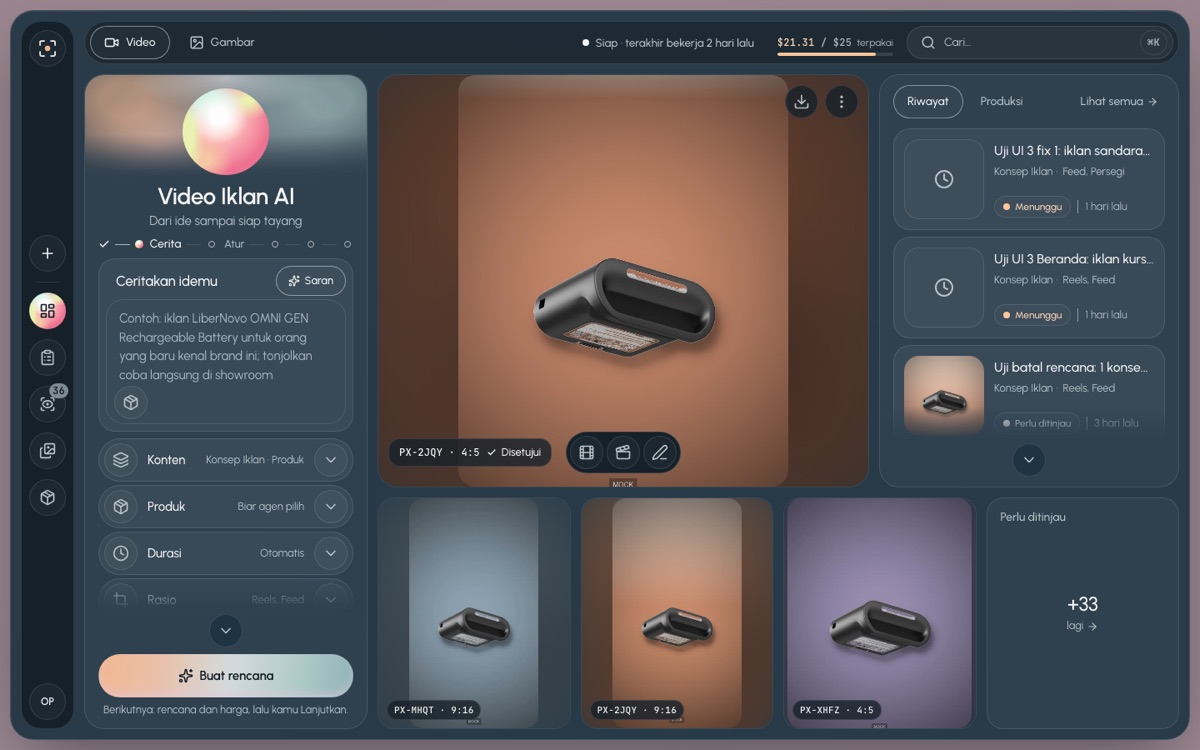The image size is (1200, 750).
Task: Open the PX-XHFZ 4:5 thumbnail
Action: pyautogui.click(x=880, y=613)
